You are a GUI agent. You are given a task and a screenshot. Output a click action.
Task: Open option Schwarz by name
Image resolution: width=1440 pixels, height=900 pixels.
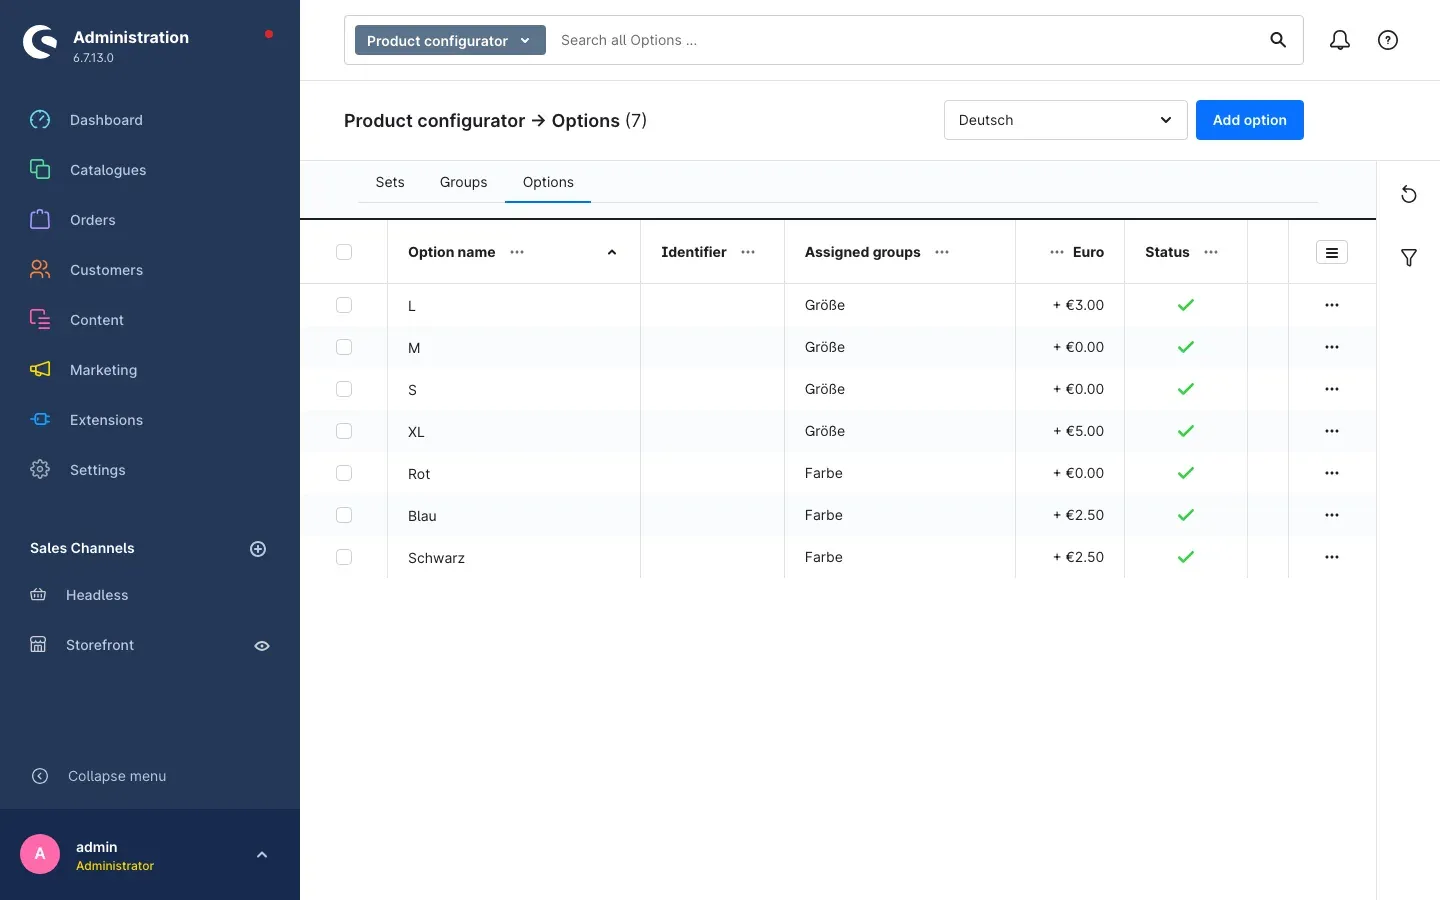point(436,558)
